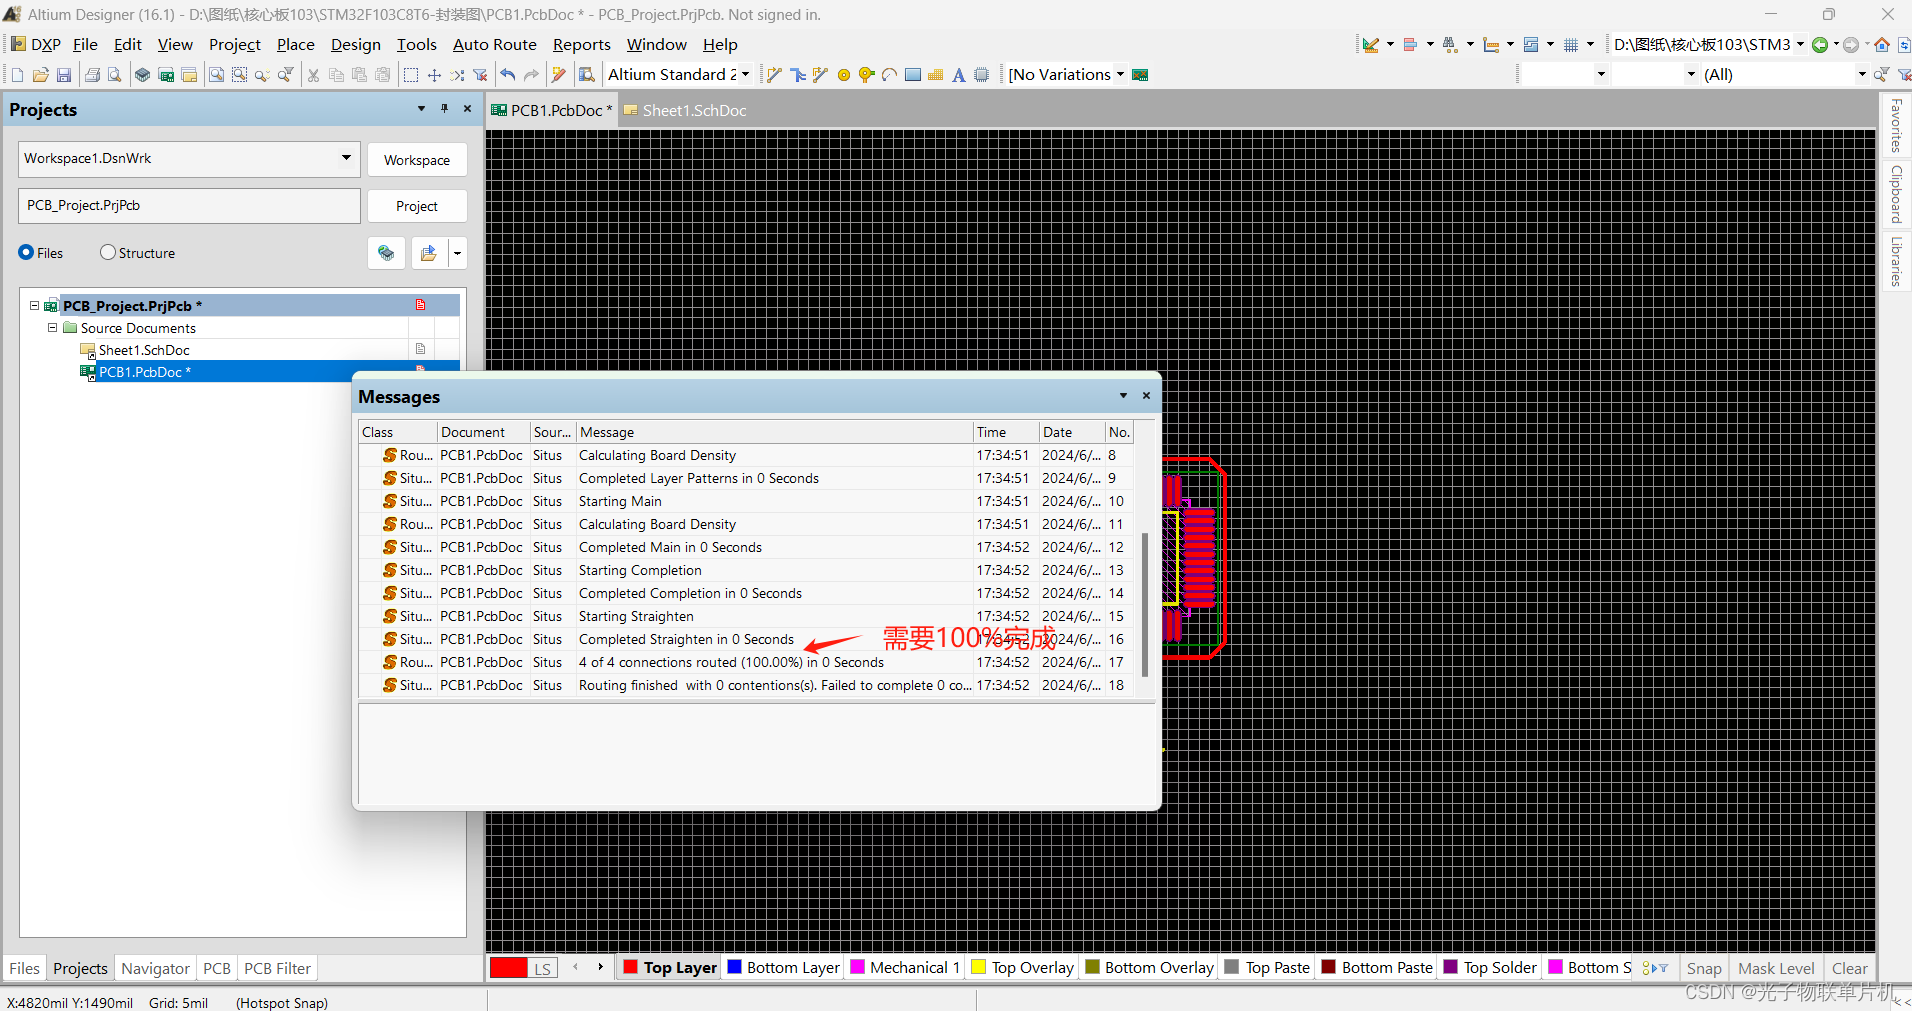Cut selection using scissors icon

coord(313,75)
